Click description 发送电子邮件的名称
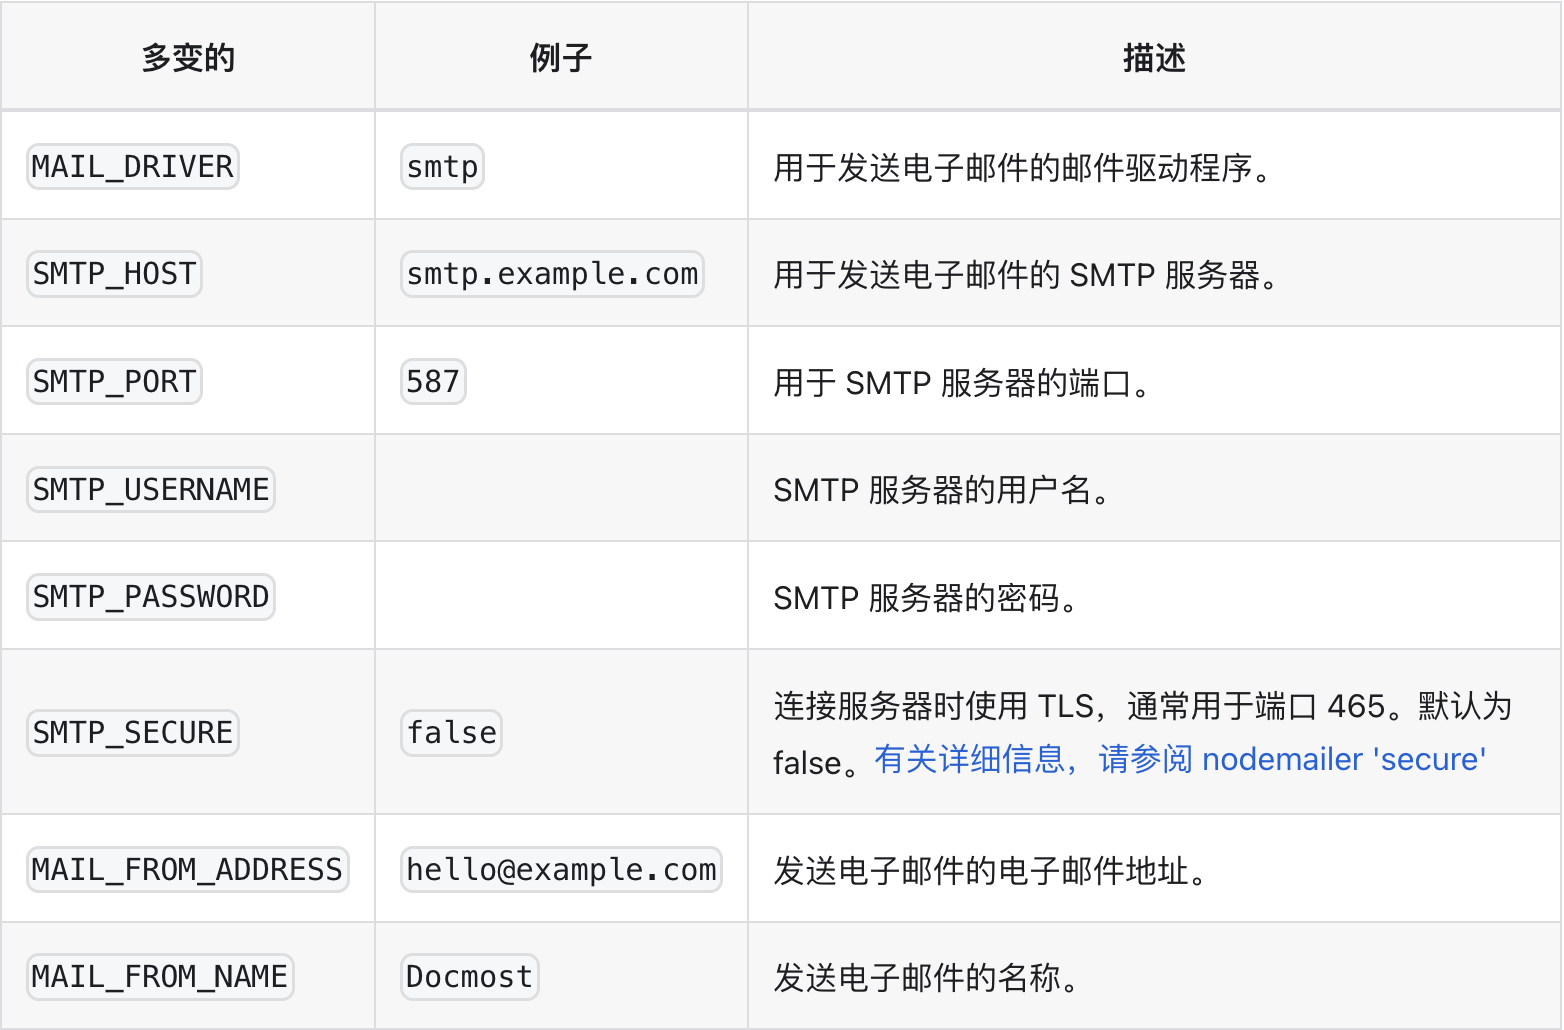 (927, 977)
